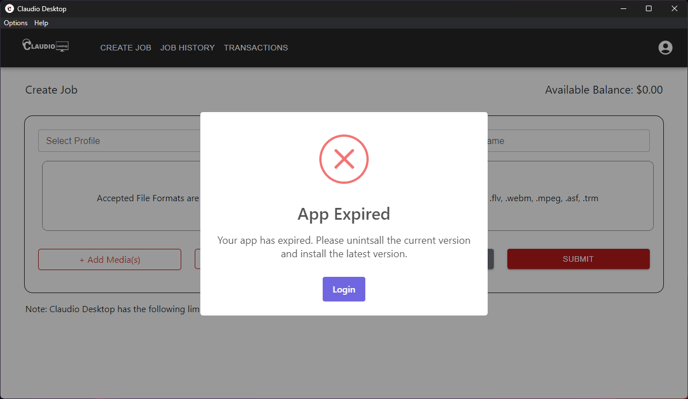Image resolution: width=688 pixels, height=399 pixels.
Task: Switch to the TRANSACTIONS tab
Action: pyautogui.click(x=256, y=47)
